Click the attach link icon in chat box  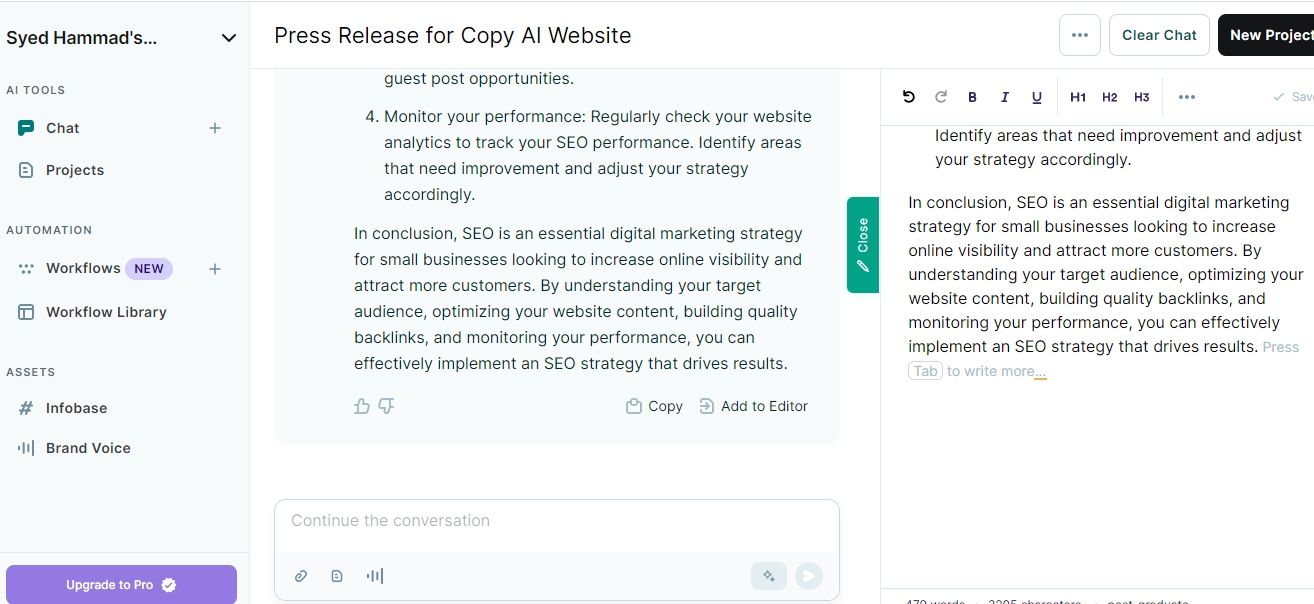coord(300,576)
